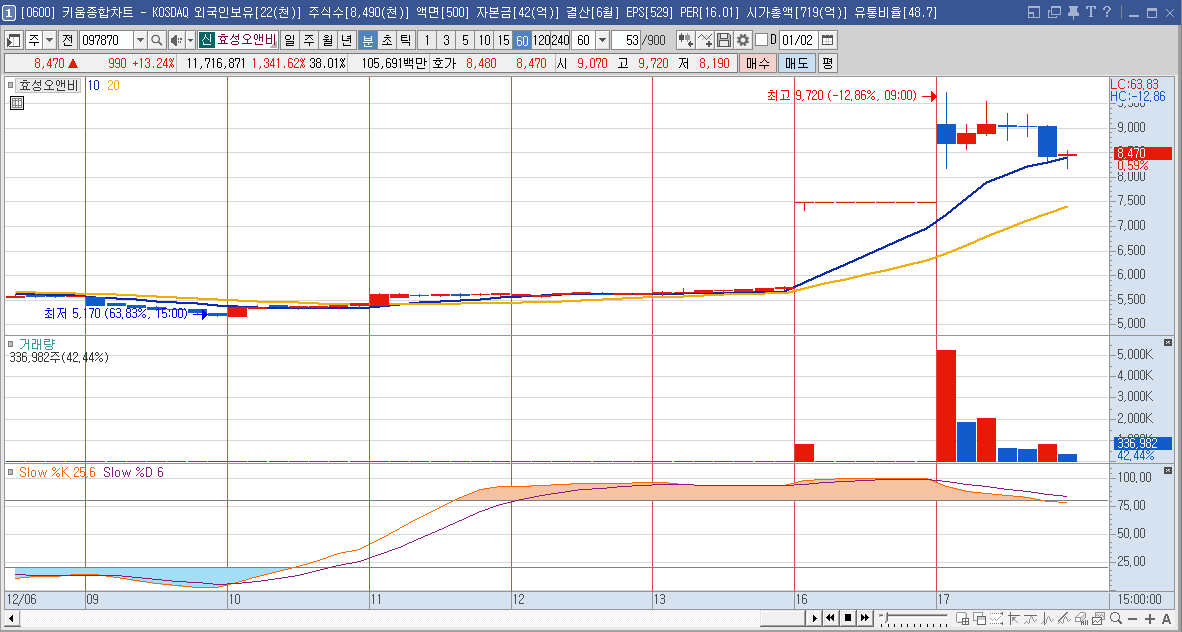Image resolution: width=1182 pixels, height=632 pixels.
Task: Click the layout panel icon in title bar
Action: pyautogui.click(x=1034, y=12)
